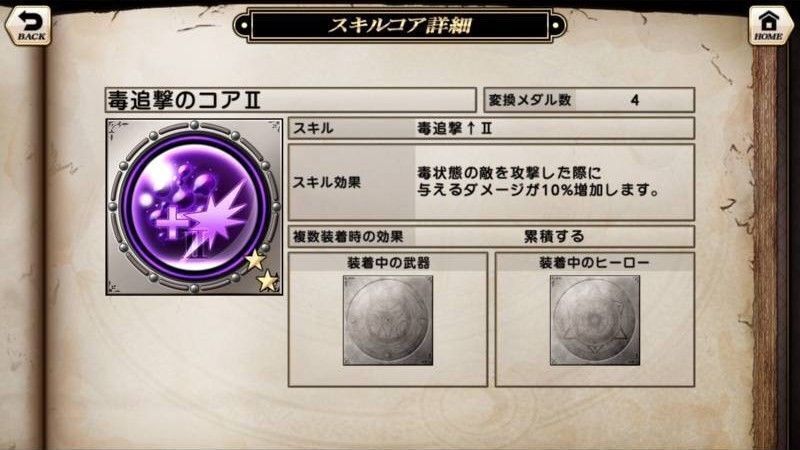Tap the スキルコア詳細 title banner

pyautogui.click(x=399, y=25)
